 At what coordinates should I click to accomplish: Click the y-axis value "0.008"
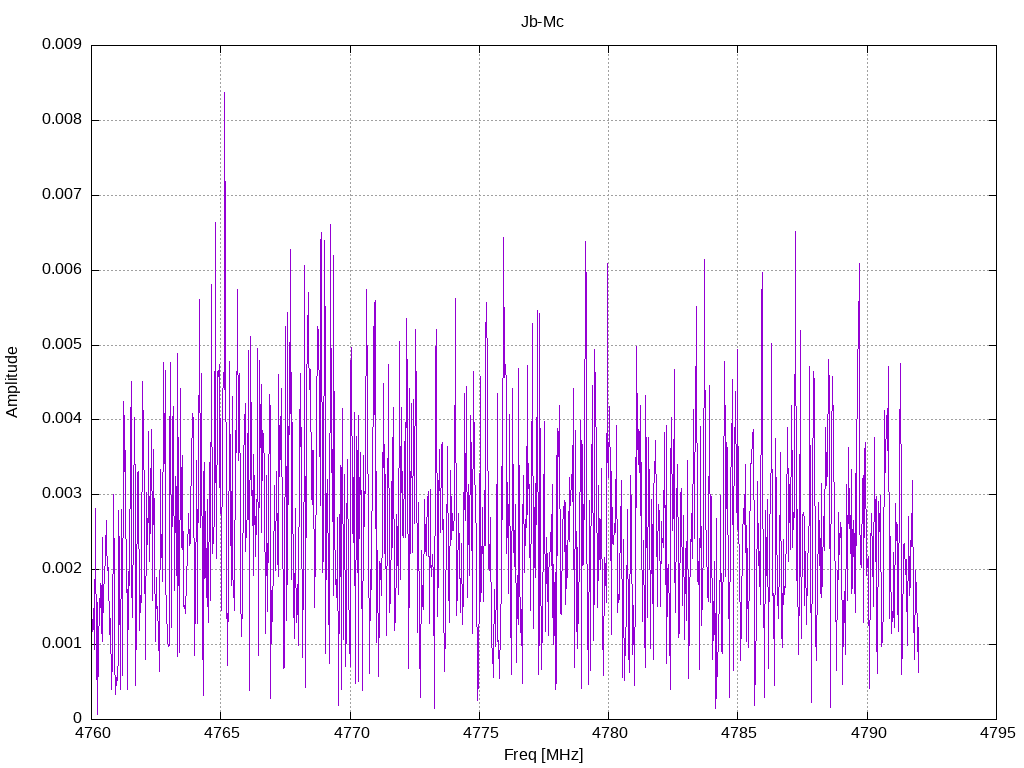pos(62,119)
